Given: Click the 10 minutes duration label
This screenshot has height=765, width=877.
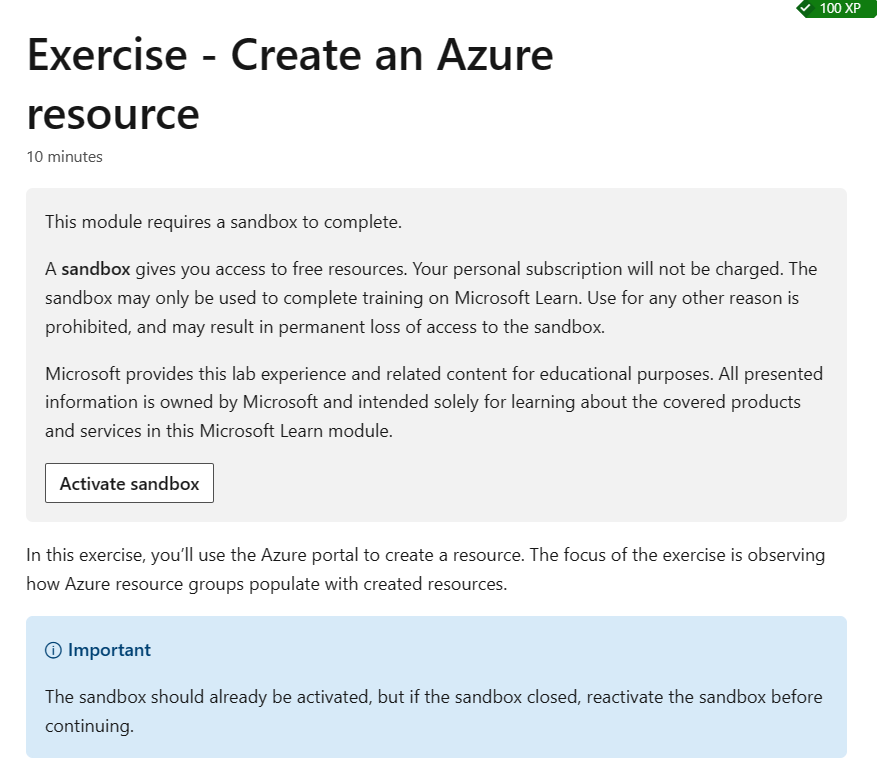Looking at the screenshot, I should tap(64, 157).
